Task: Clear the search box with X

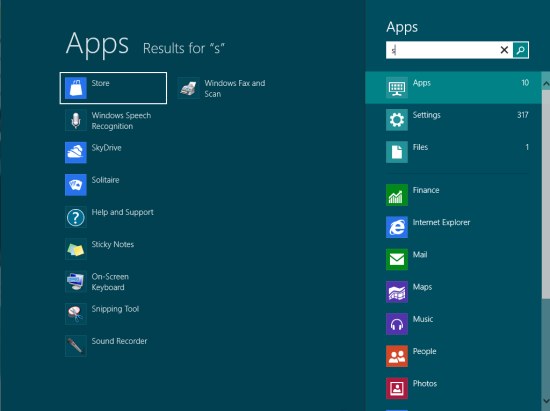Action: [x=504, y=50]
